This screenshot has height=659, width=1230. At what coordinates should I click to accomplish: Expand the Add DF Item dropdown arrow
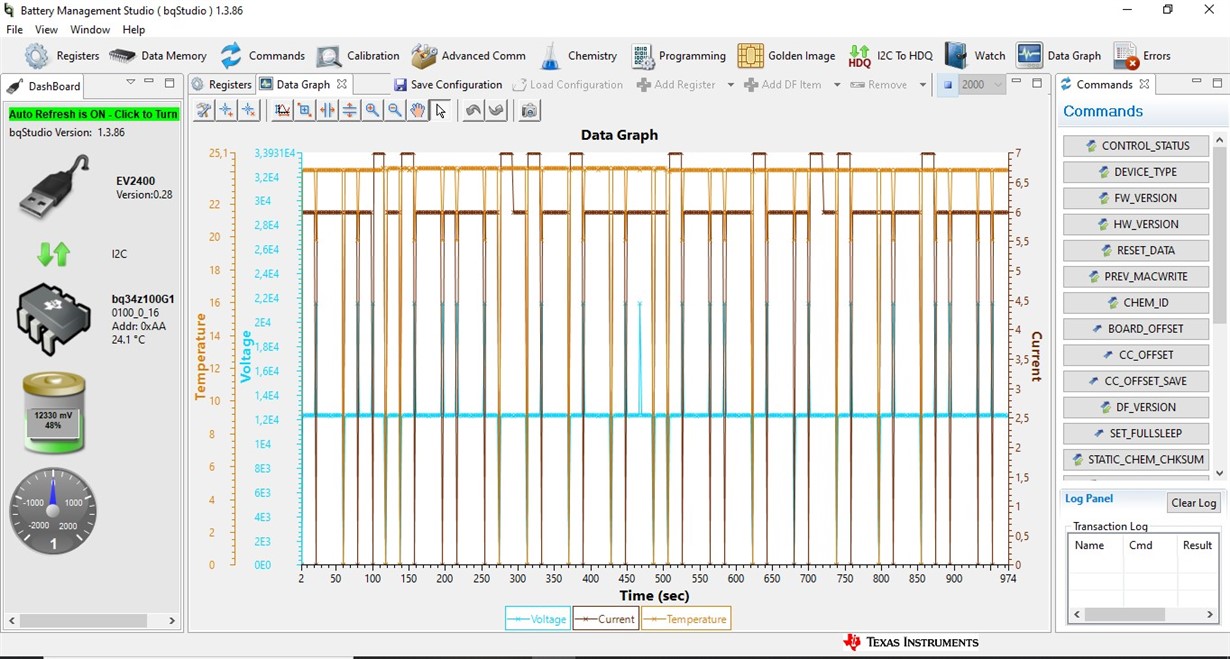[835, 85]
